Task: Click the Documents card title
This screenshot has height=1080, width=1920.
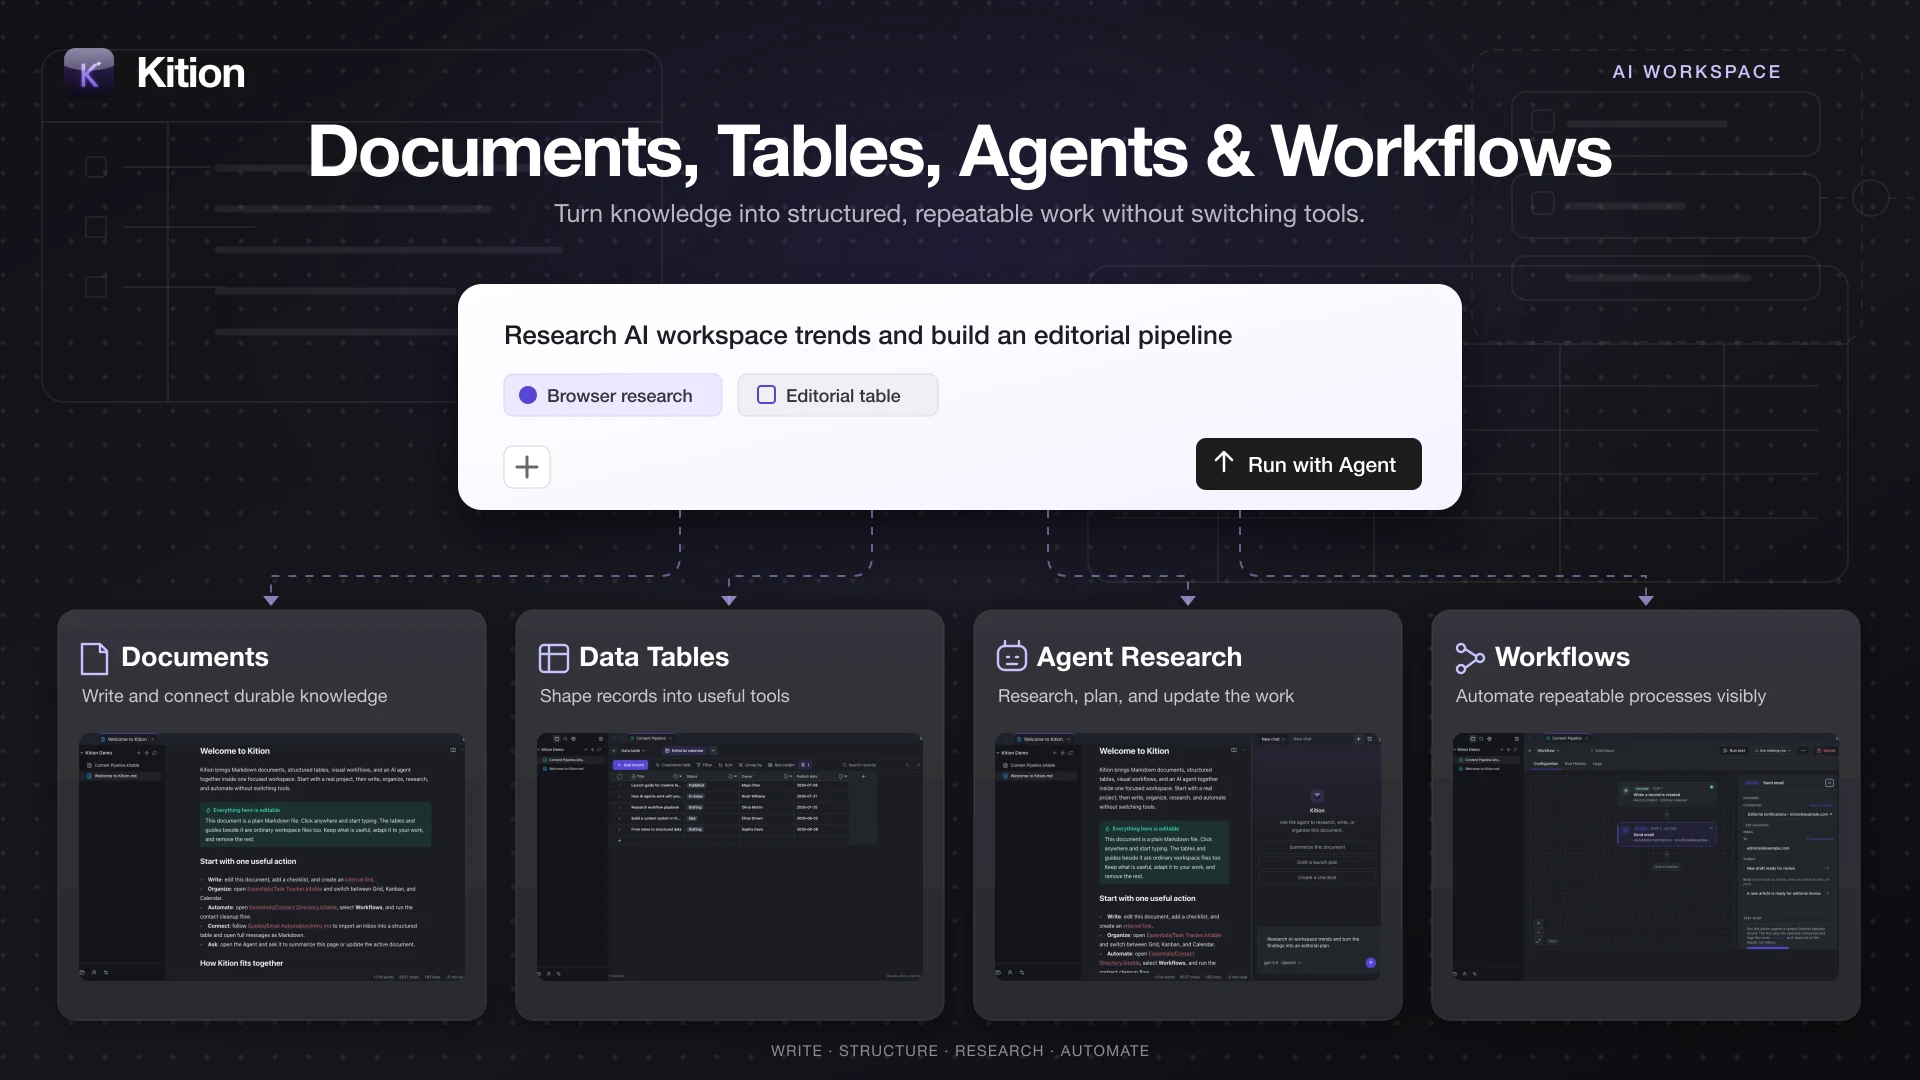Action: tap(195, 657)
